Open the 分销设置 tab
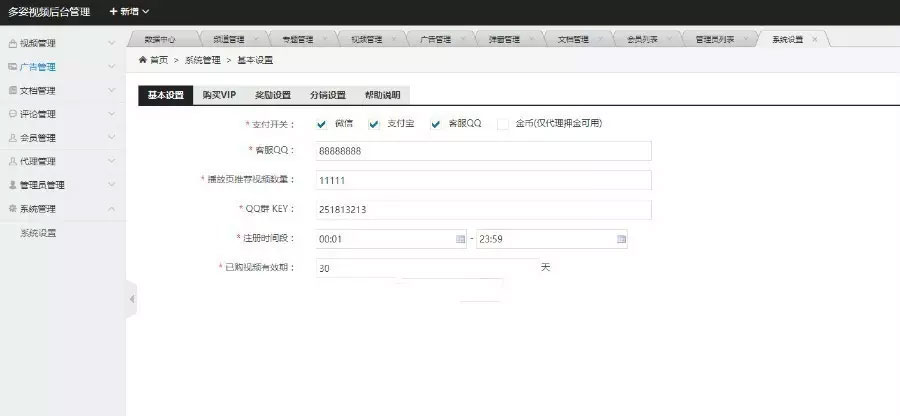The width and height of the screenshot is (900, 416). coord(327,95)
